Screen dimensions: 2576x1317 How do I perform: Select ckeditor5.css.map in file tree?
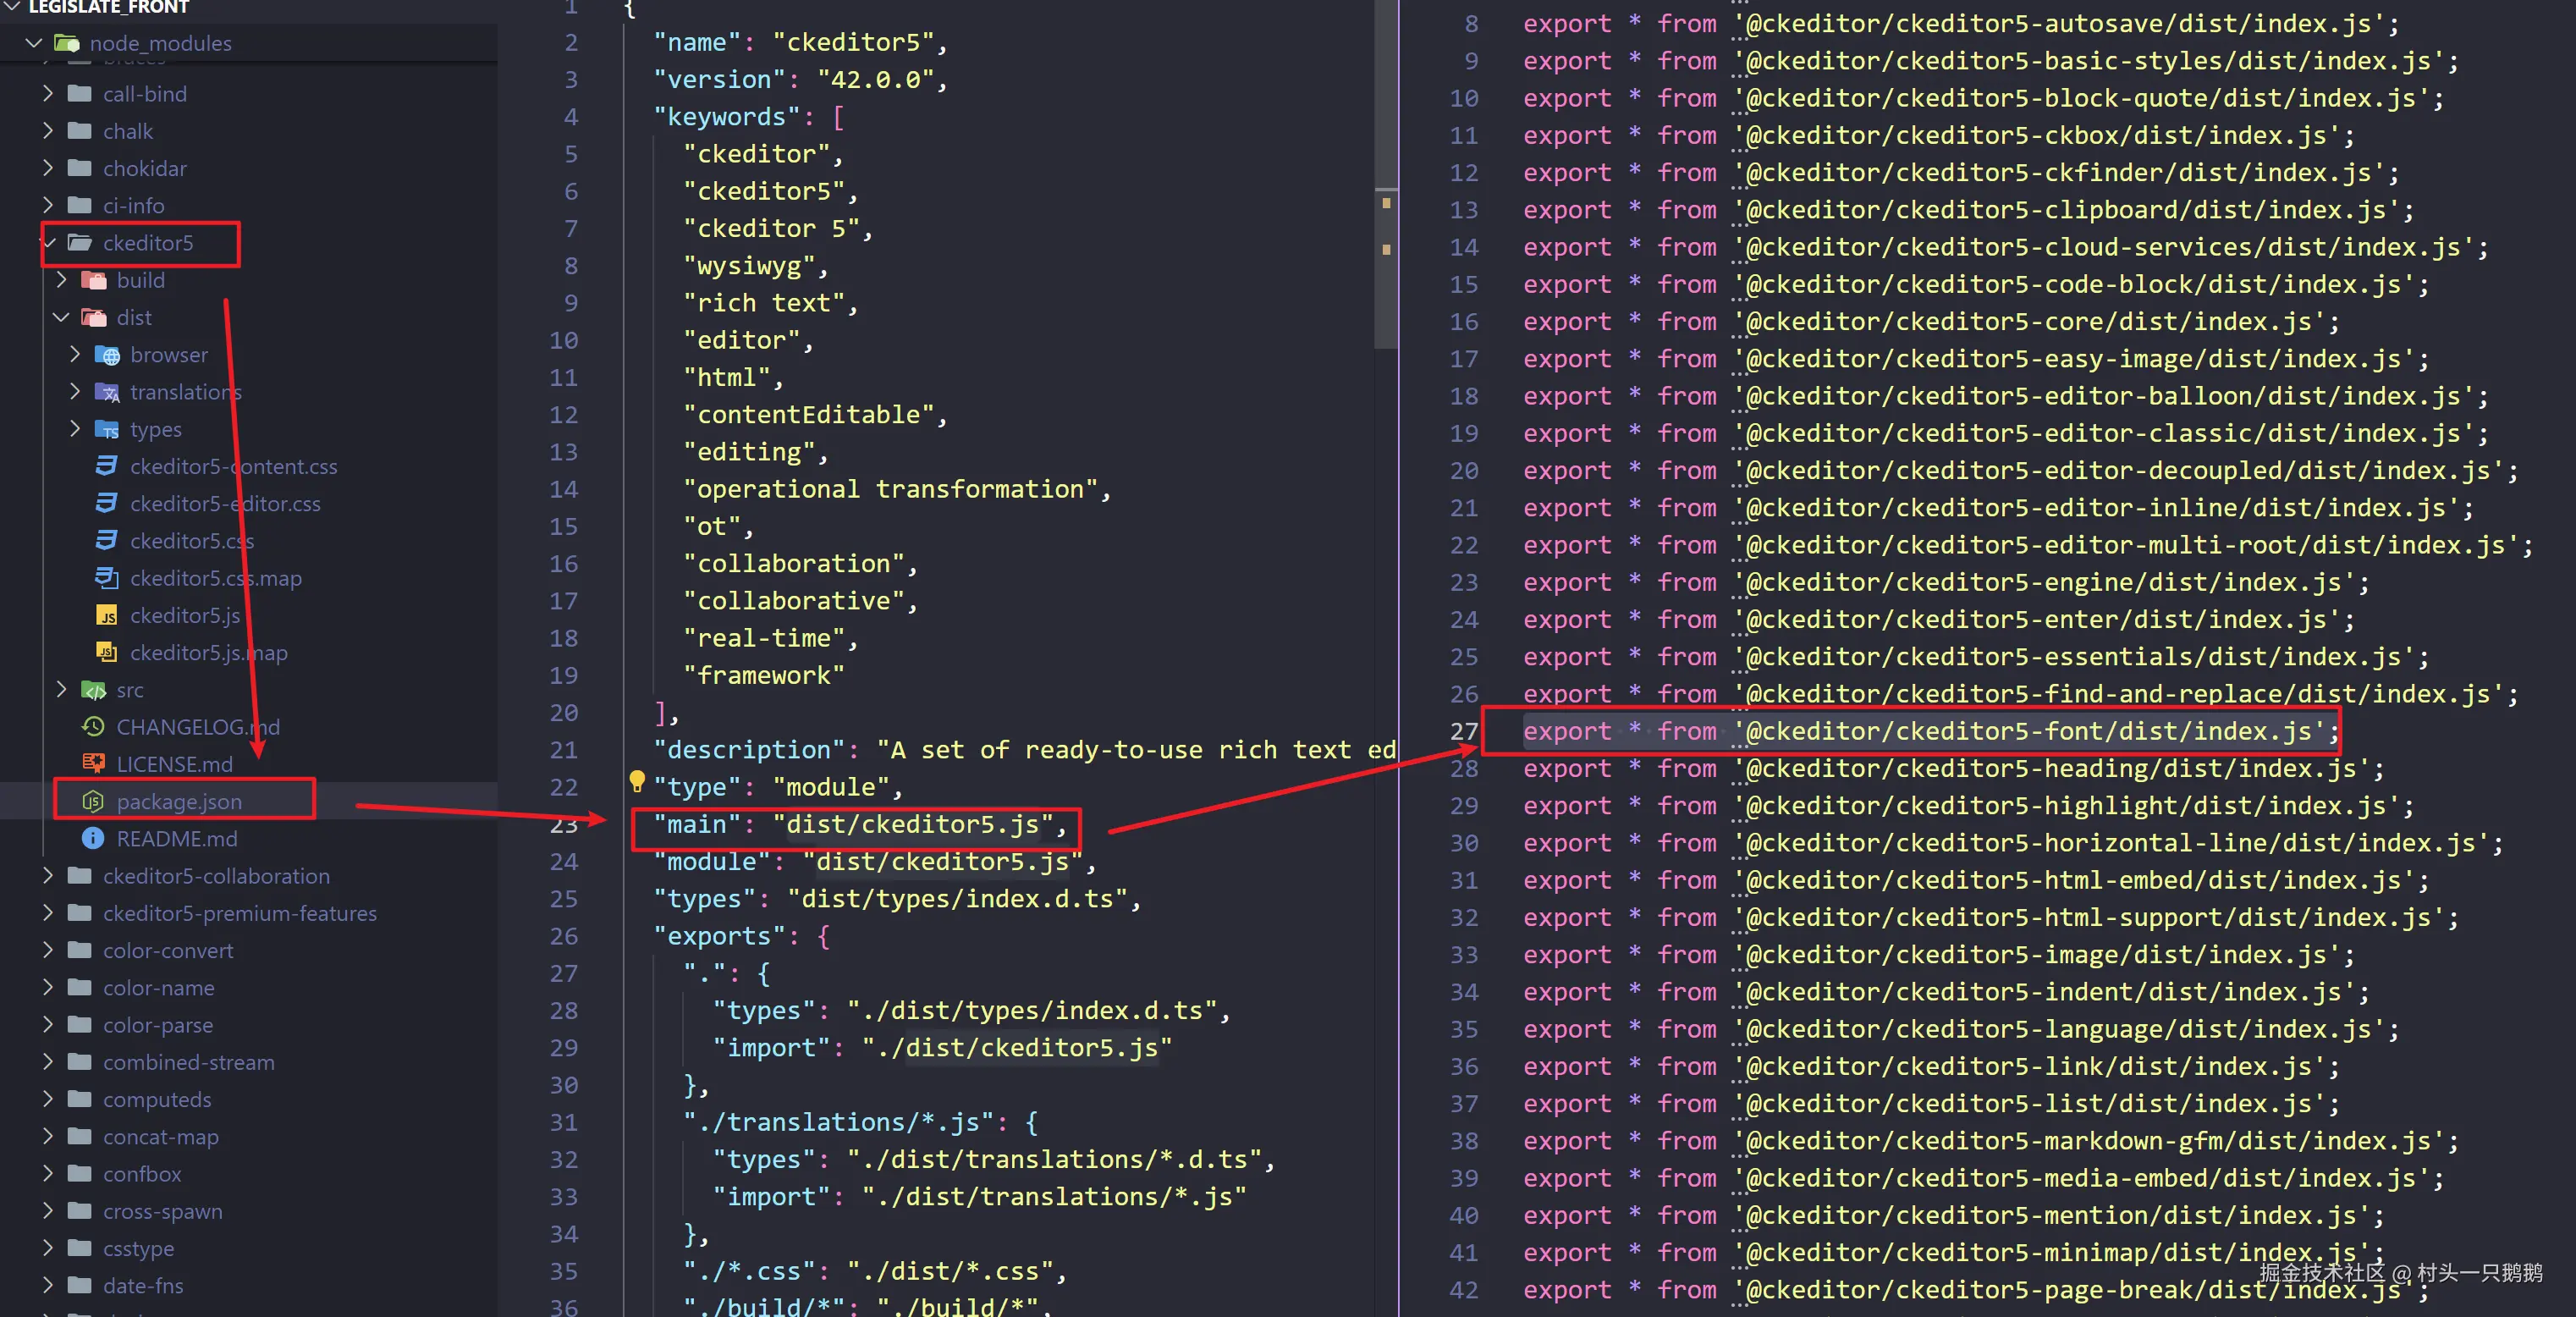[215, 578]
